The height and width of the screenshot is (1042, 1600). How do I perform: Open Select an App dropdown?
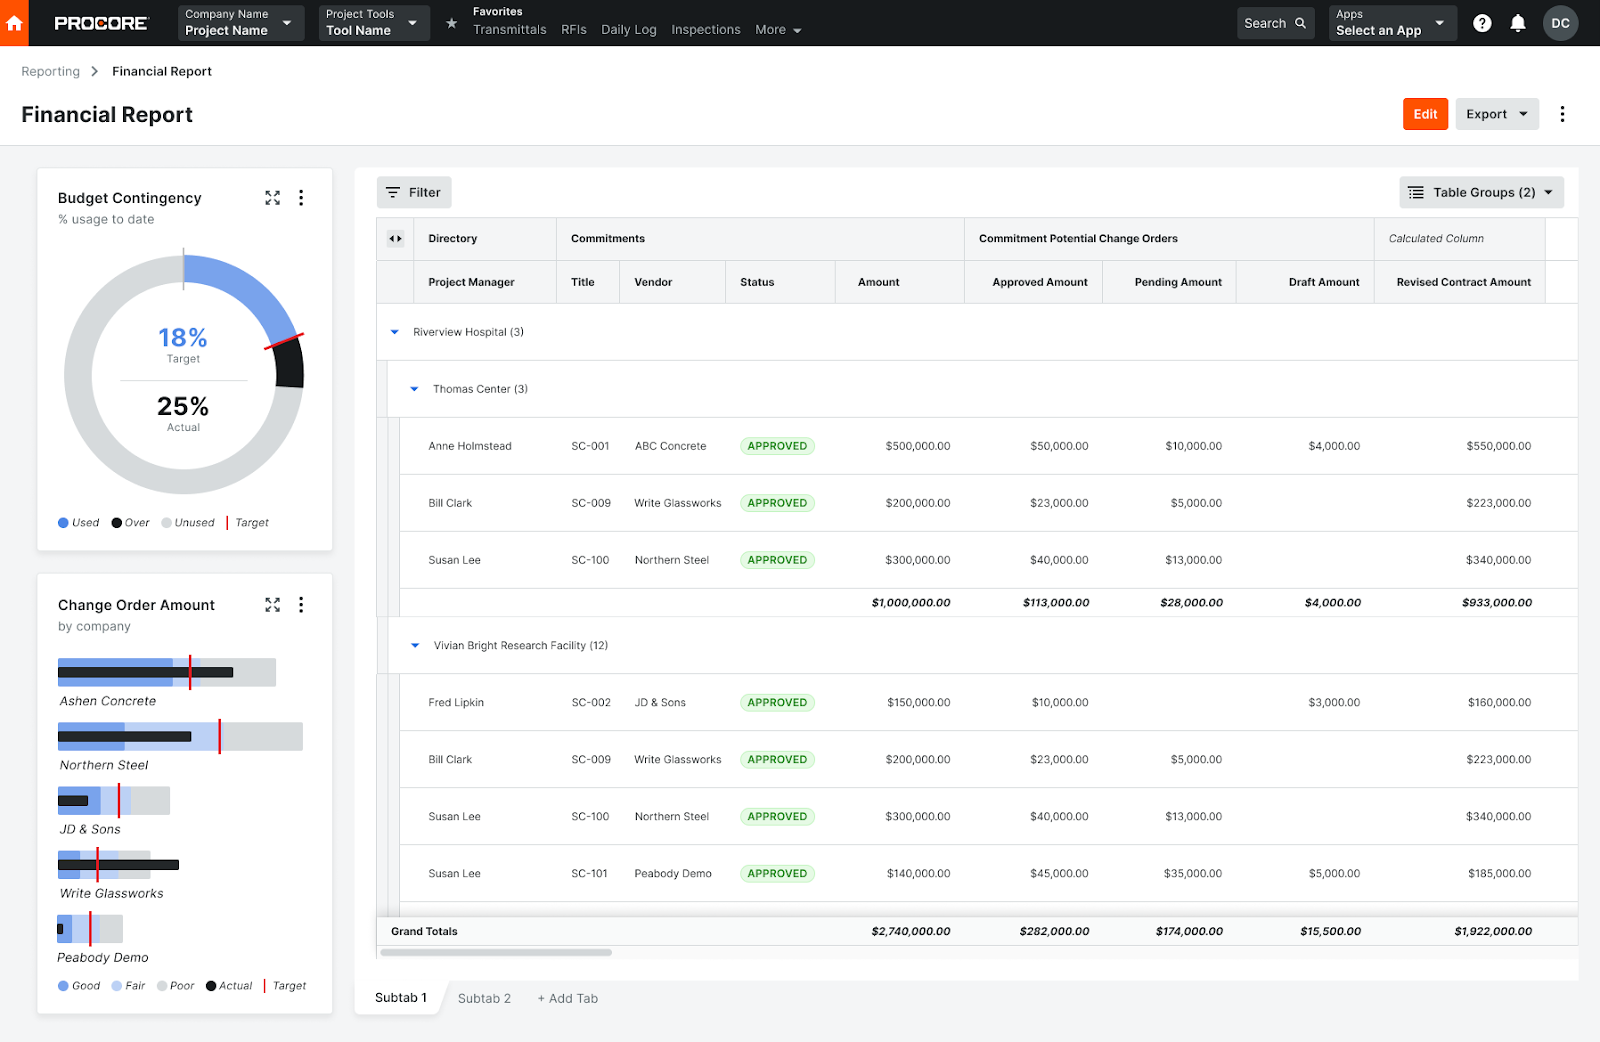click(1392, 23)
